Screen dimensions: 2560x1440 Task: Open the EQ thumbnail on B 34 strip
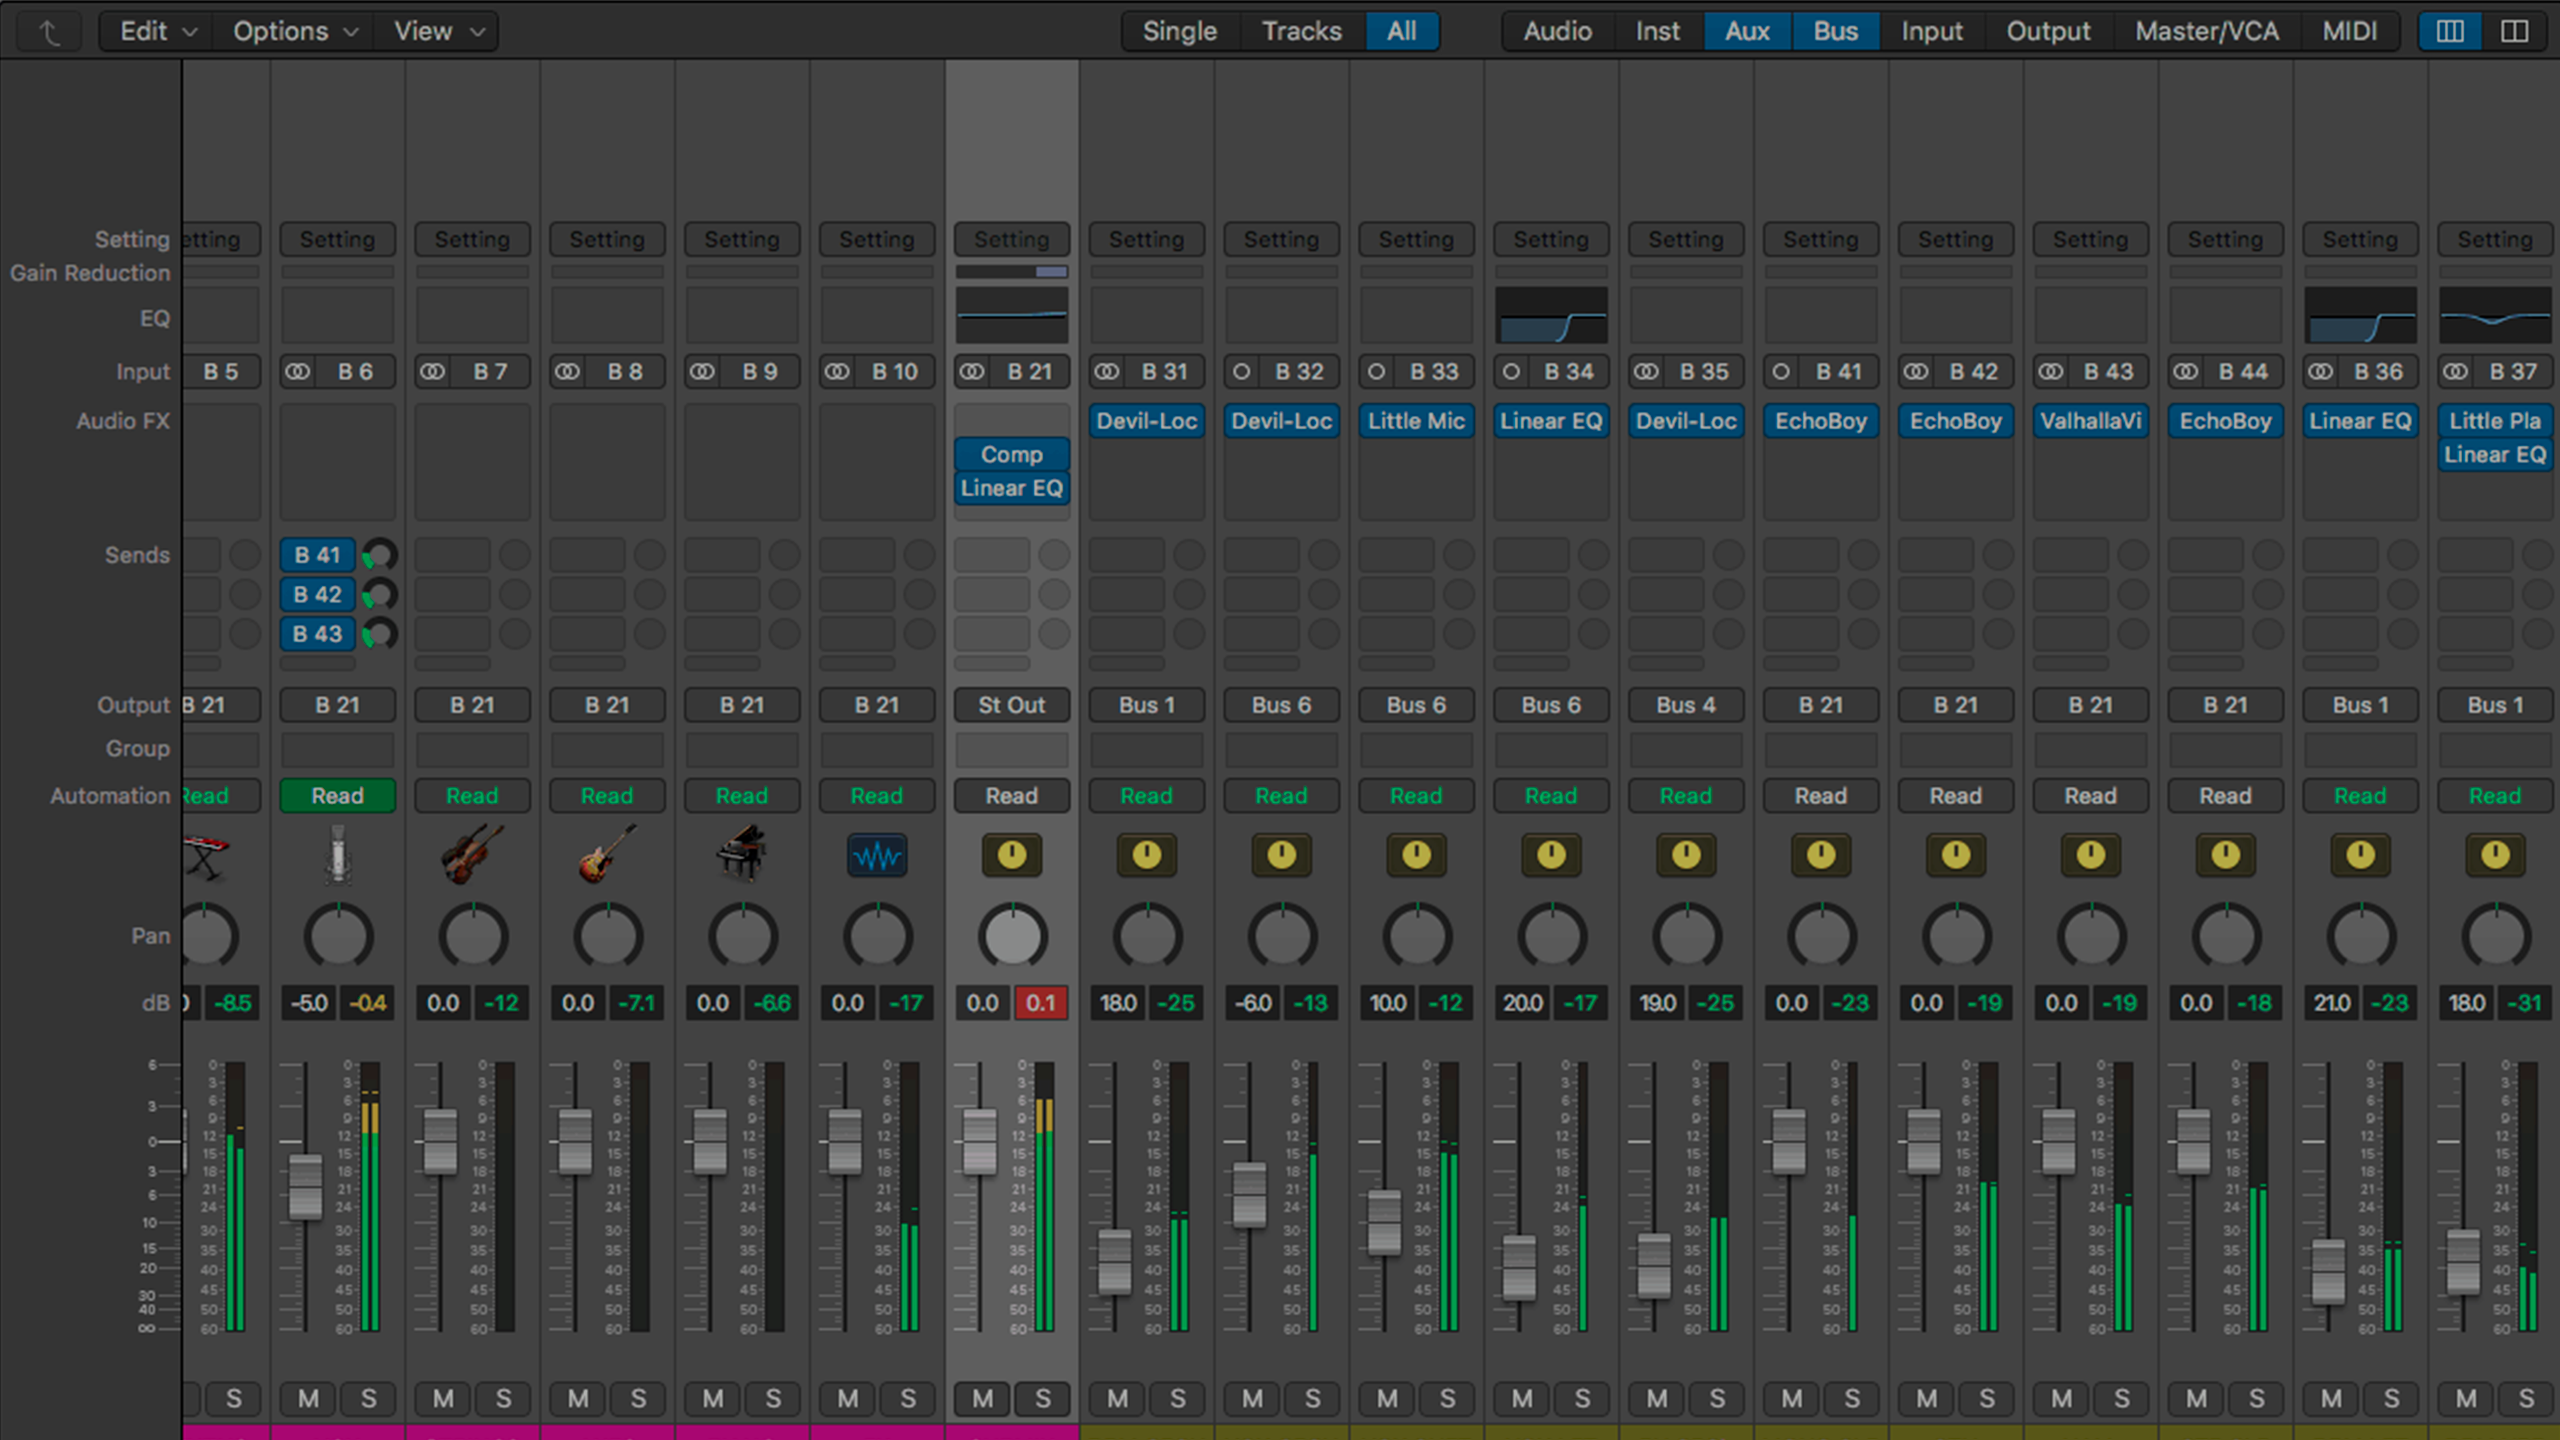[x=1551, y=316]
